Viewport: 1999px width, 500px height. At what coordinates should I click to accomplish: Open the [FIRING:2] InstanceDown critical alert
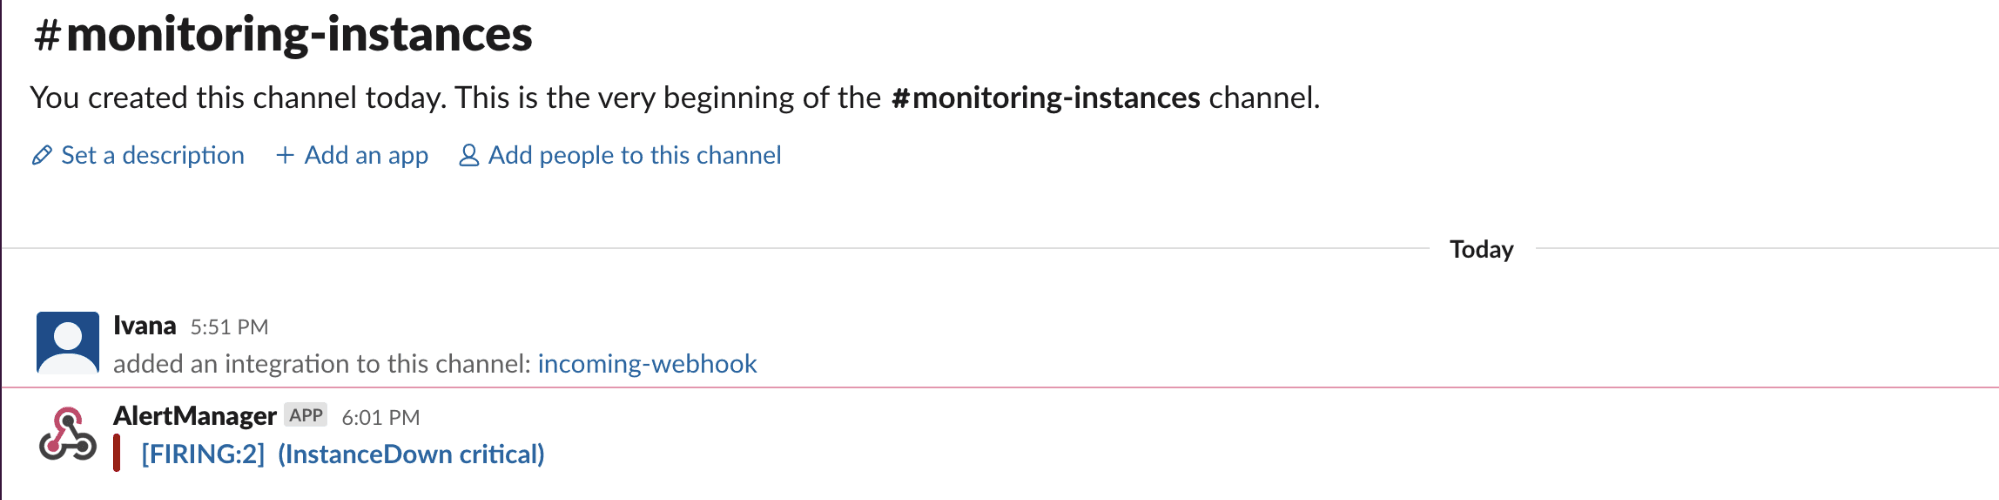click(342, 454)
